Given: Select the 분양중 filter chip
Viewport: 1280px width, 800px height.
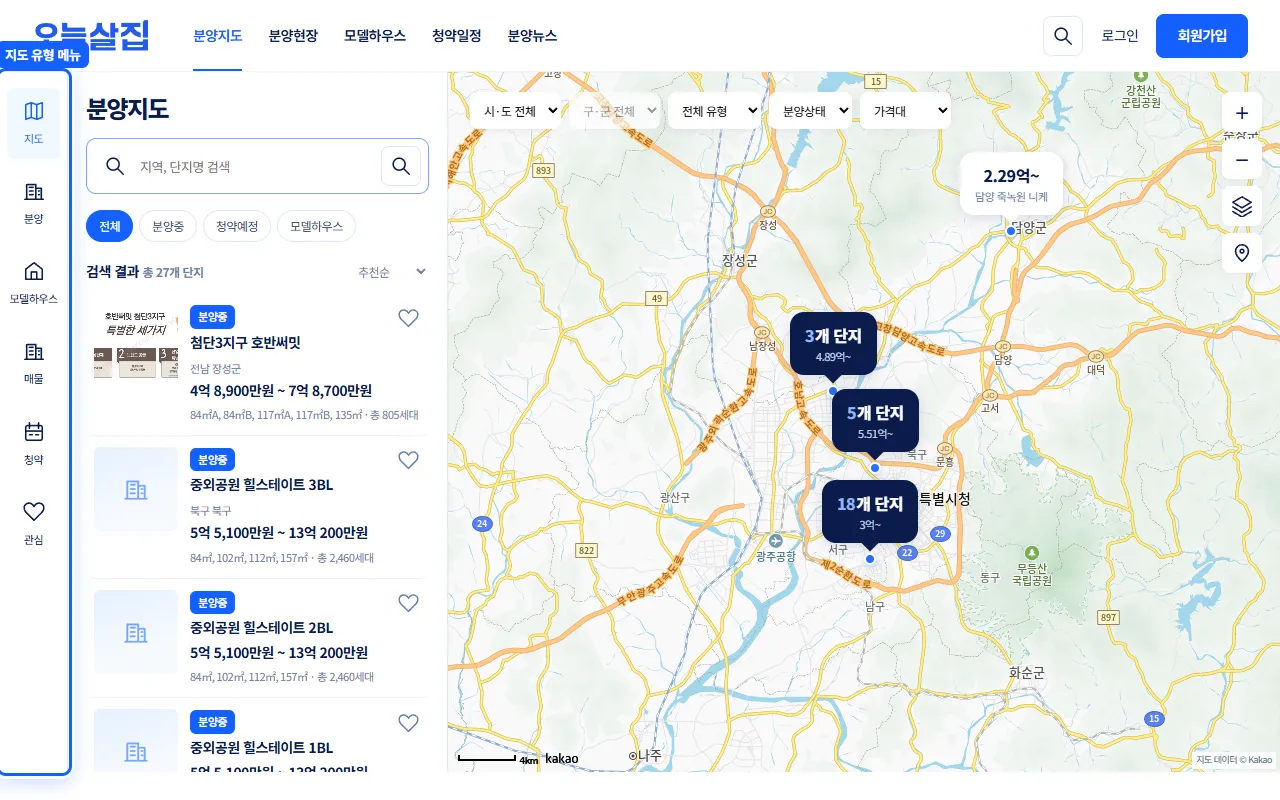Looking at the screenshot, I should pos(168,226).
